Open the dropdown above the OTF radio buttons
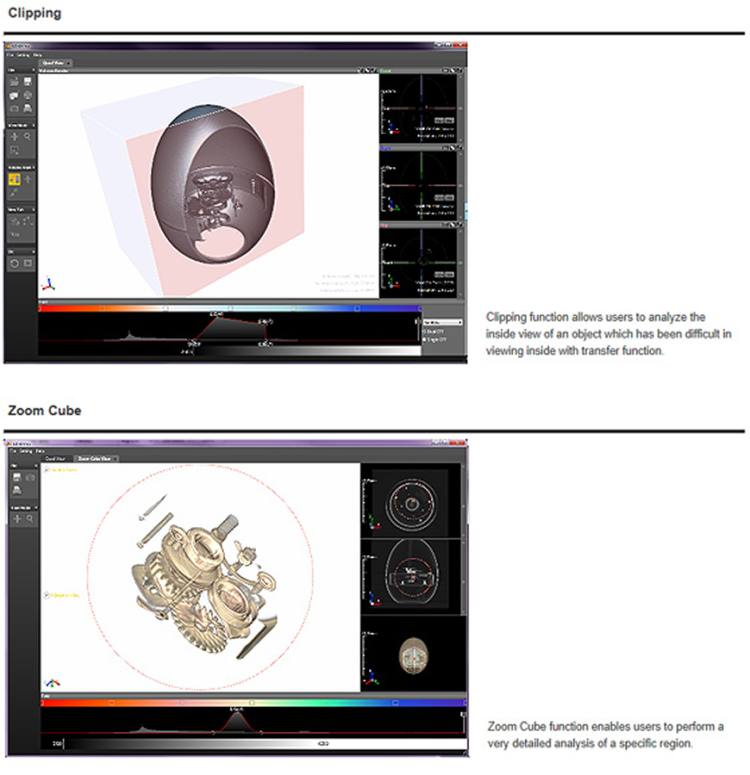The width and height of the screenshot is (750, 775). (443, 322)
